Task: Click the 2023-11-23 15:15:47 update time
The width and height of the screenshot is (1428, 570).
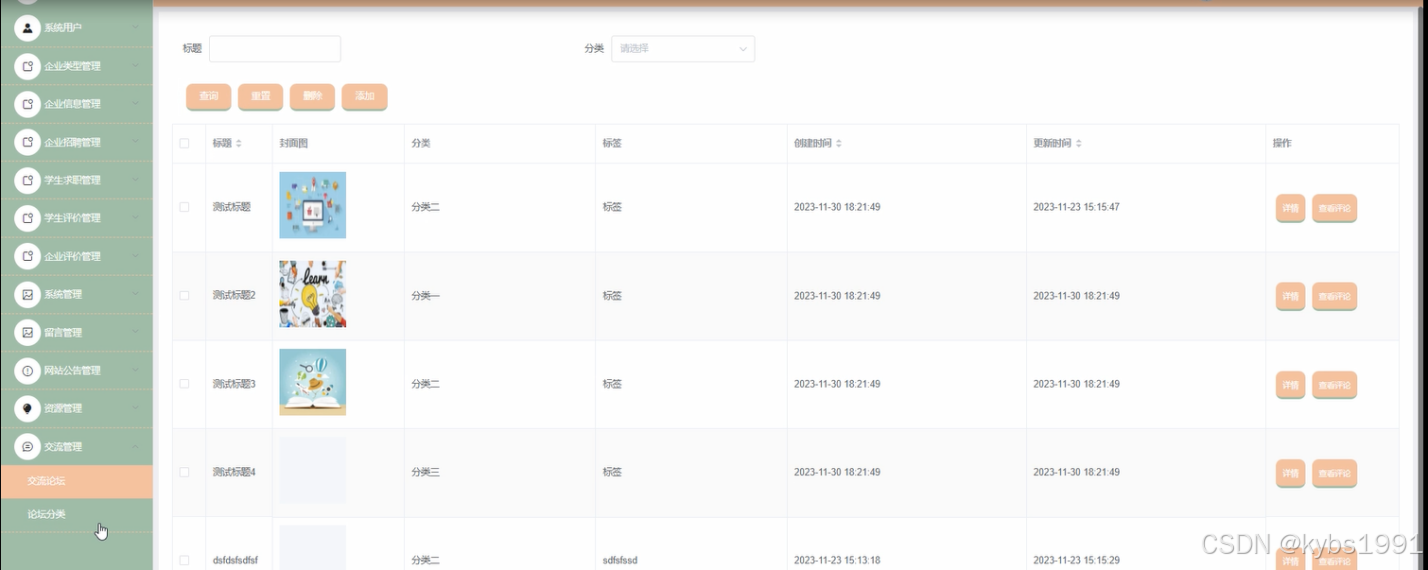Action: tap(1076, 207)
